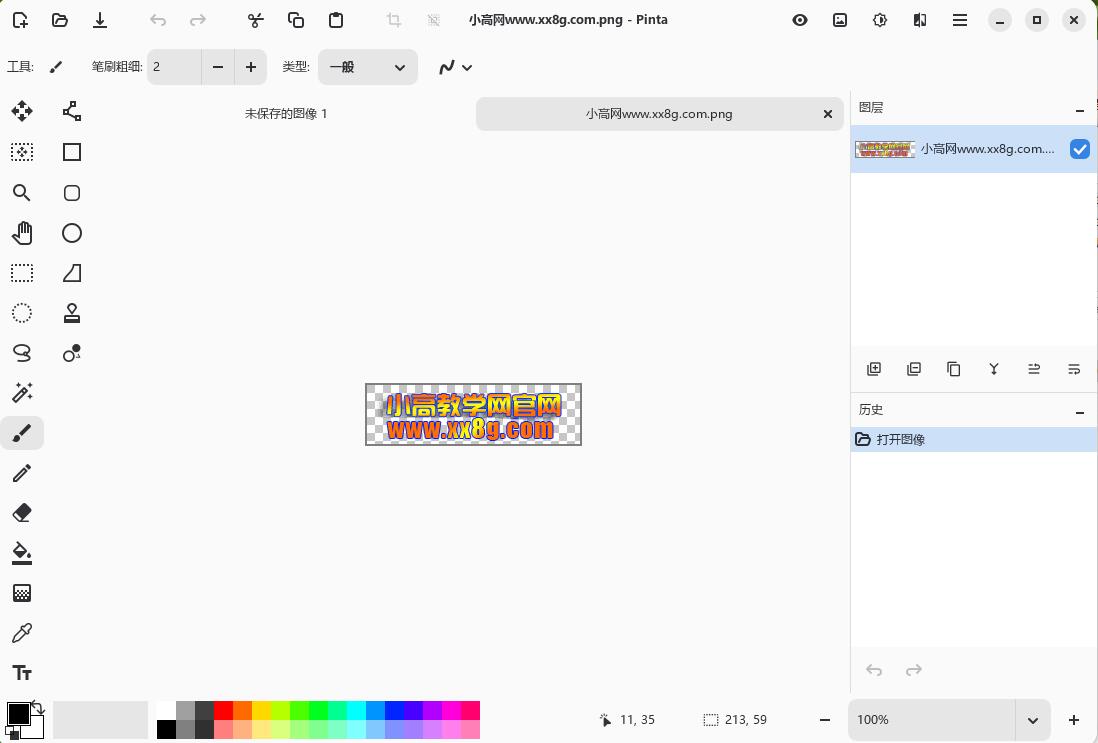Select the Clone Stamp tool
Image resolution: width=1098 pixels, height=743 pixels.
click(x=72, y=313)
